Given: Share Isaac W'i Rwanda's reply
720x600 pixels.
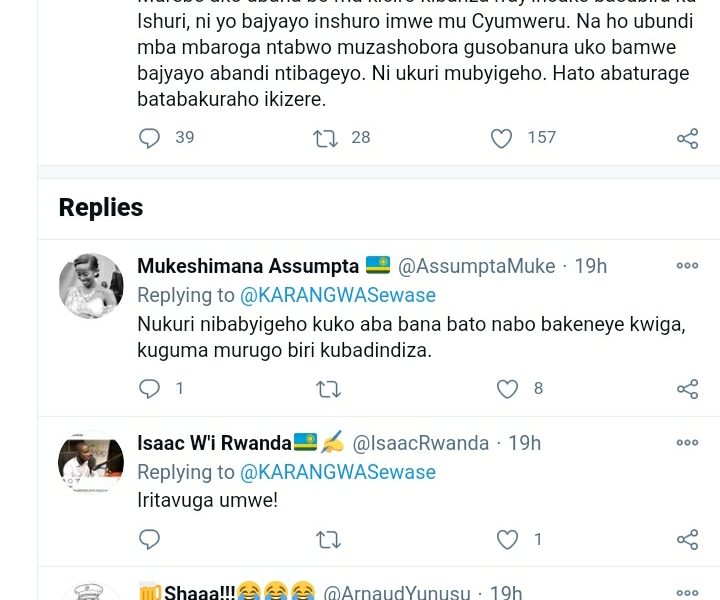Looking at the screenshot, I should [687, 540].
